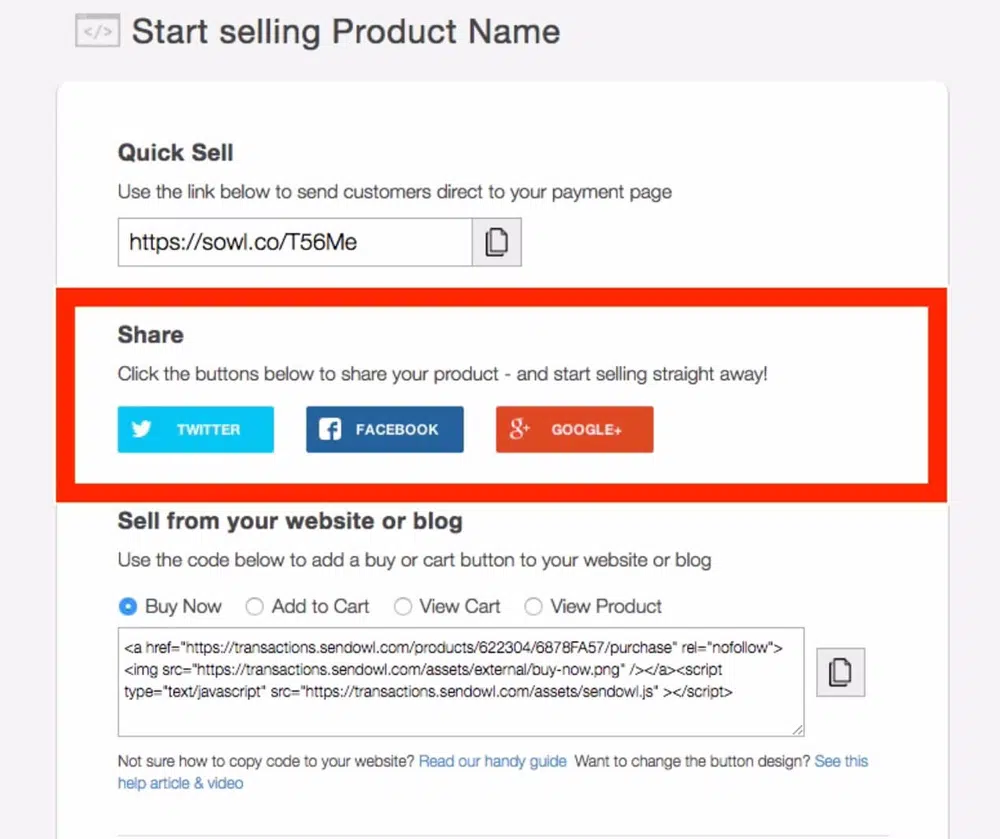Select the Buy Now radio option
The height and width of the screenshot is (839, 1000).
point(128,606)
